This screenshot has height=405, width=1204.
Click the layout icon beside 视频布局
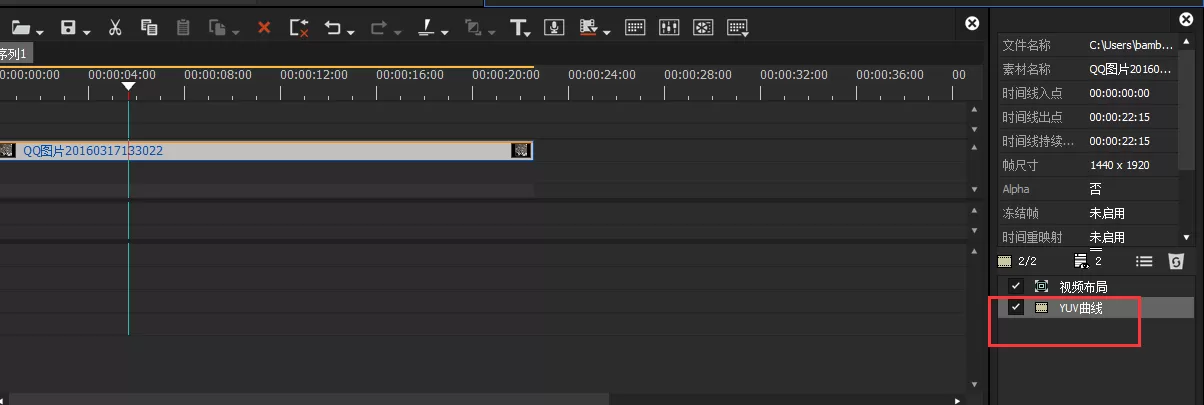coord(1041,286)
